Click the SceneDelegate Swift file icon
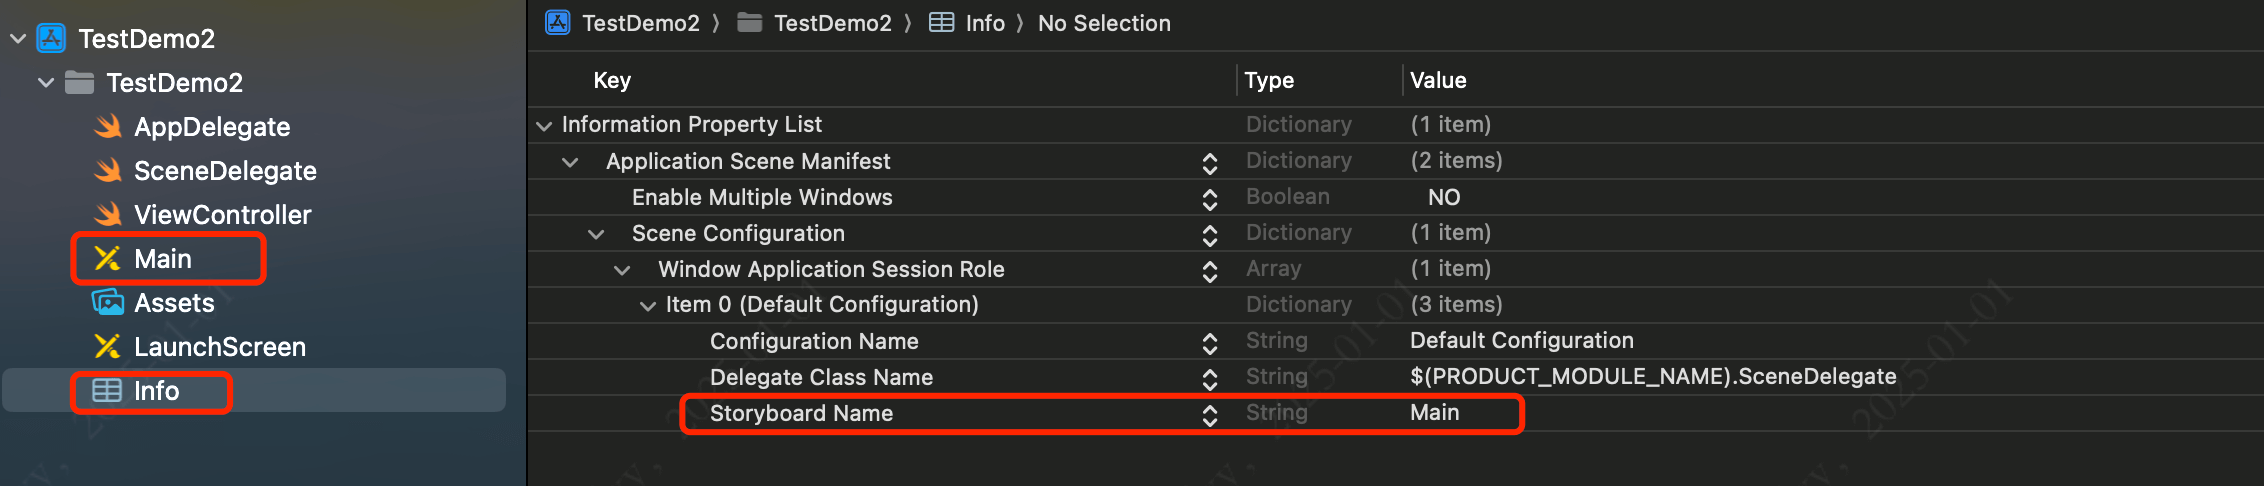 click(x=108, y=171)
